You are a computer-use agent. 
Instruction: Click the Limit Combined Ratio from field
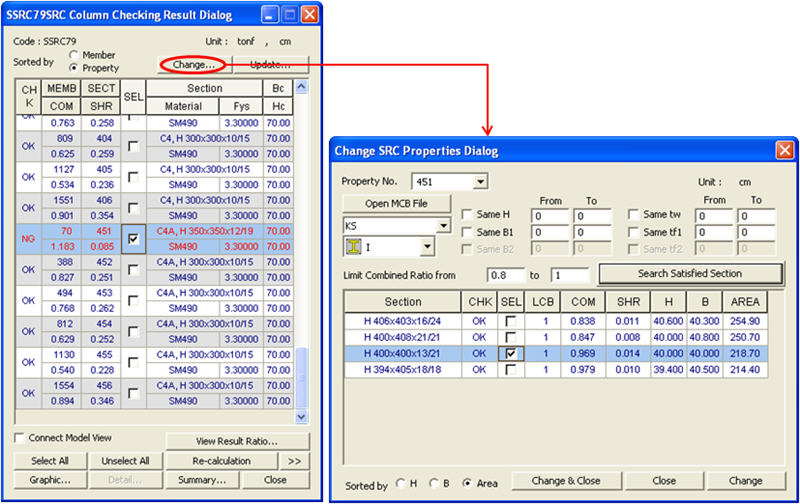pyautogui.click(x=505, y=275)
